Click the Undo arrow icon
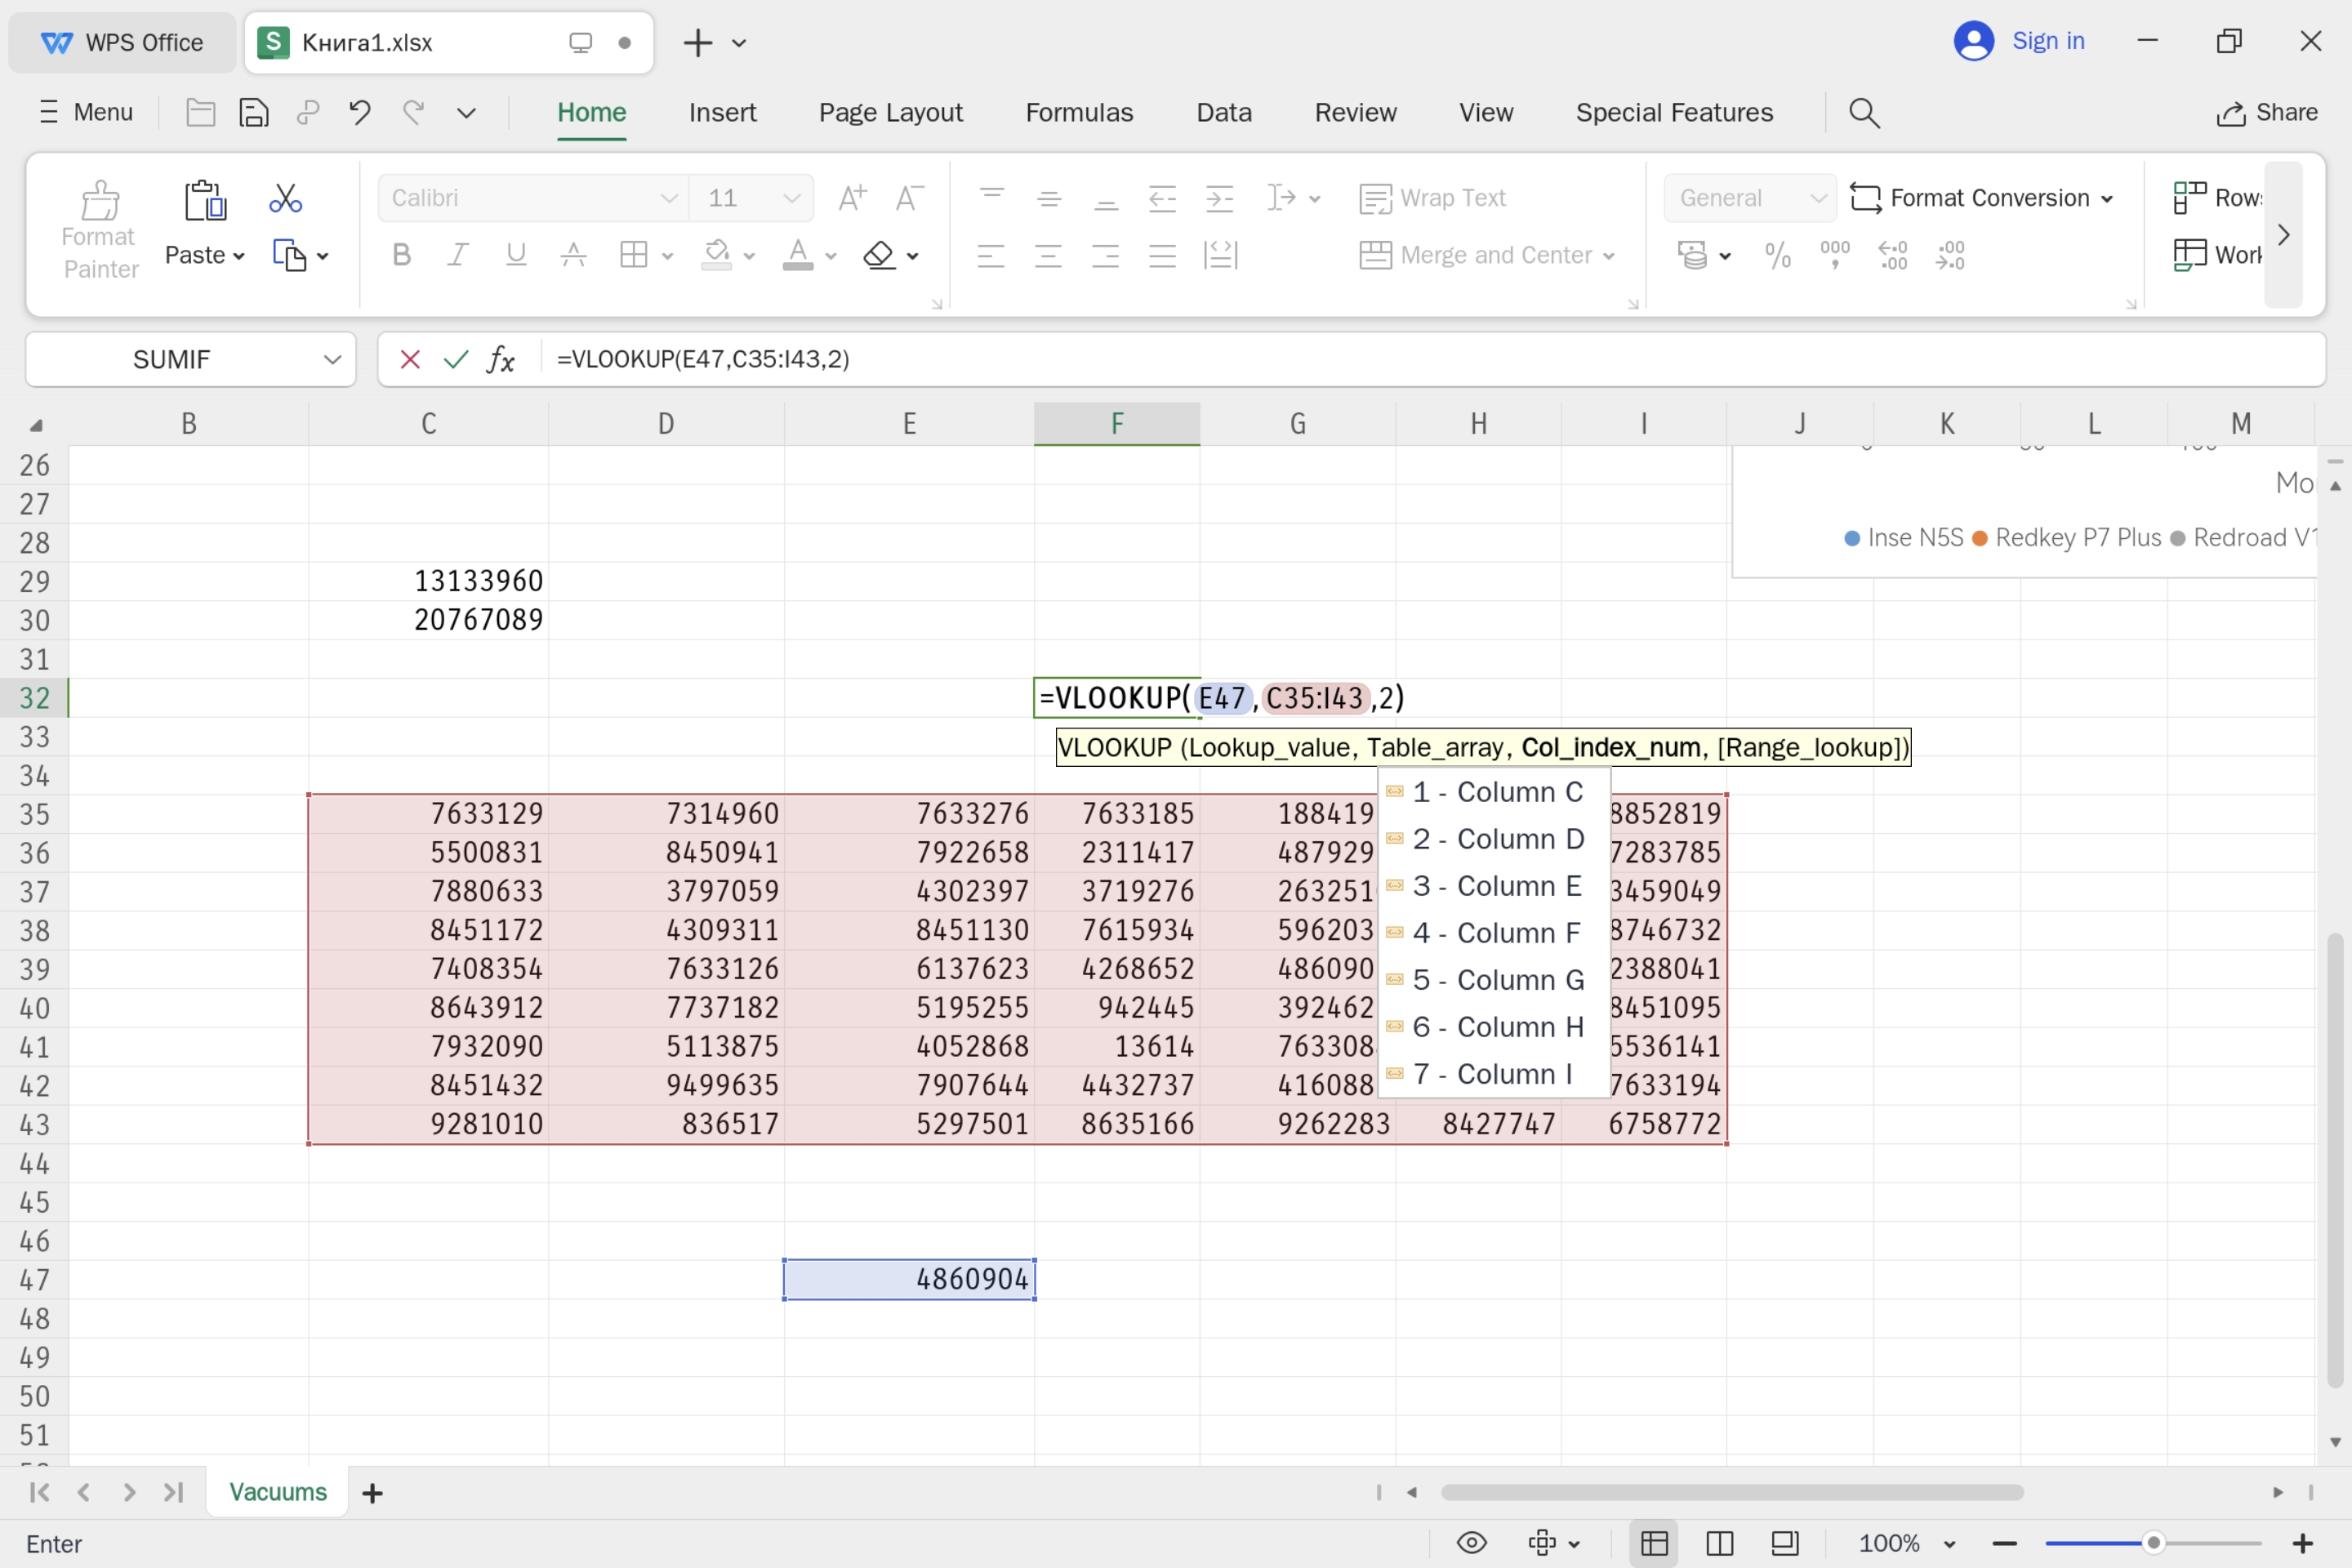This screenshot has width=2352, height=1568. [360, 113]
